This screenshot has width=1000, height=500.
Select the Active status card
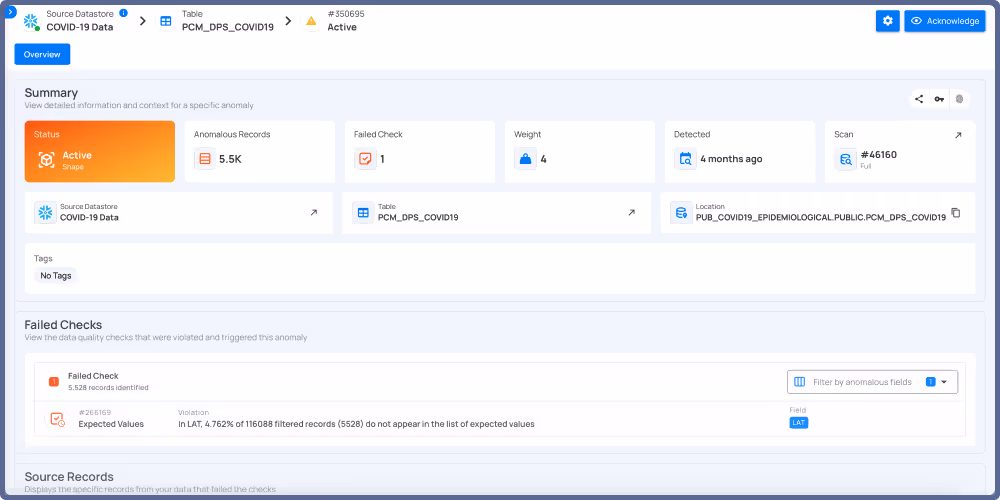(100, 152)
